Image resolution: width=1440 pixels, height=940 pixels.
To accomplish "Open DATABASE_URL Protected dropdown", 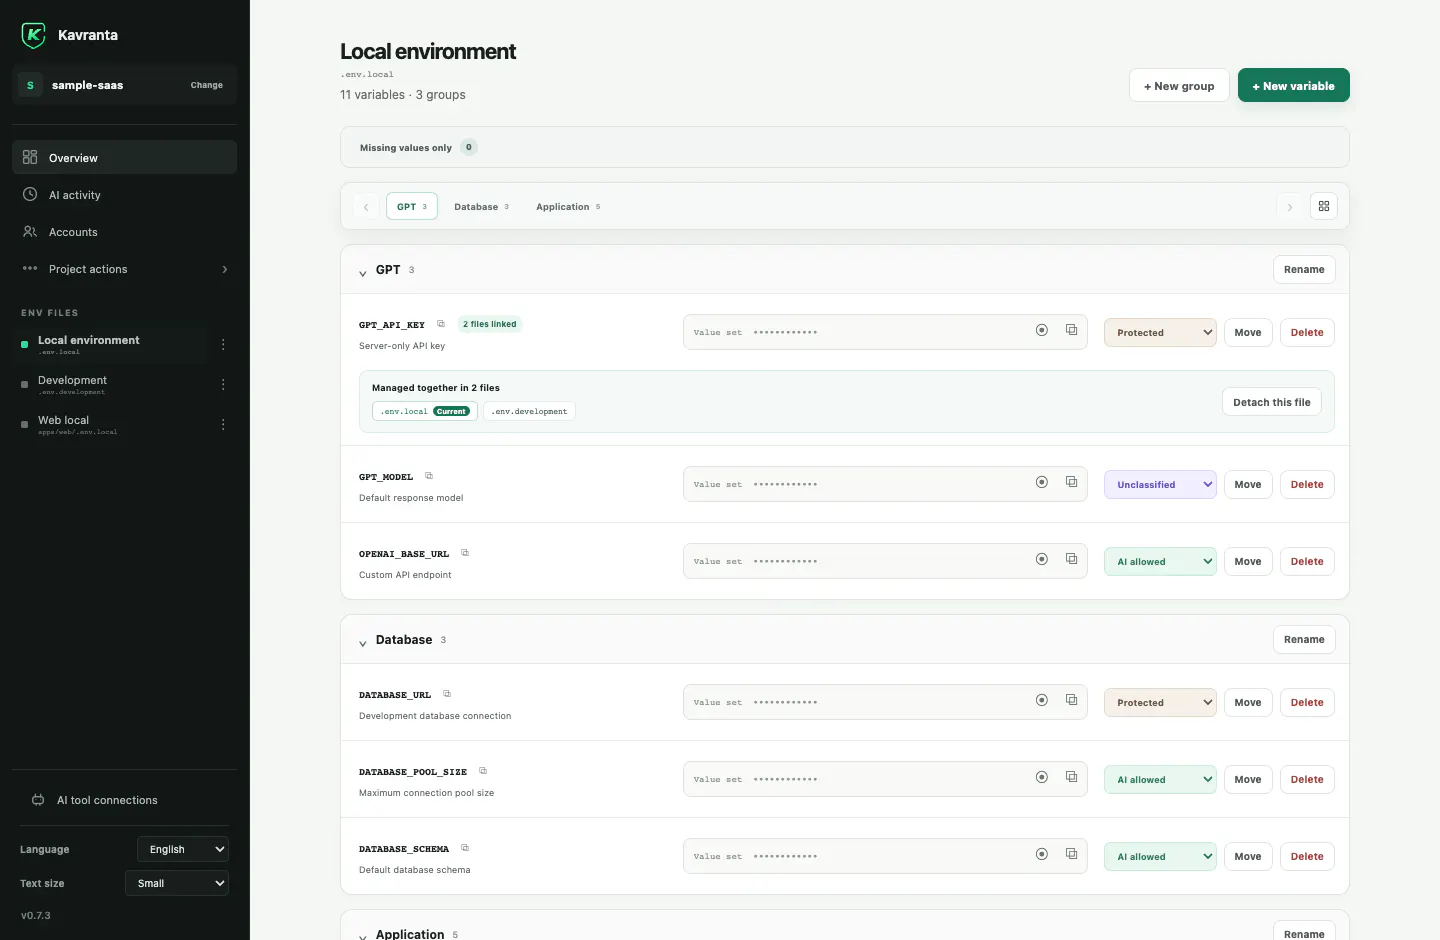I will [1160, 702].
